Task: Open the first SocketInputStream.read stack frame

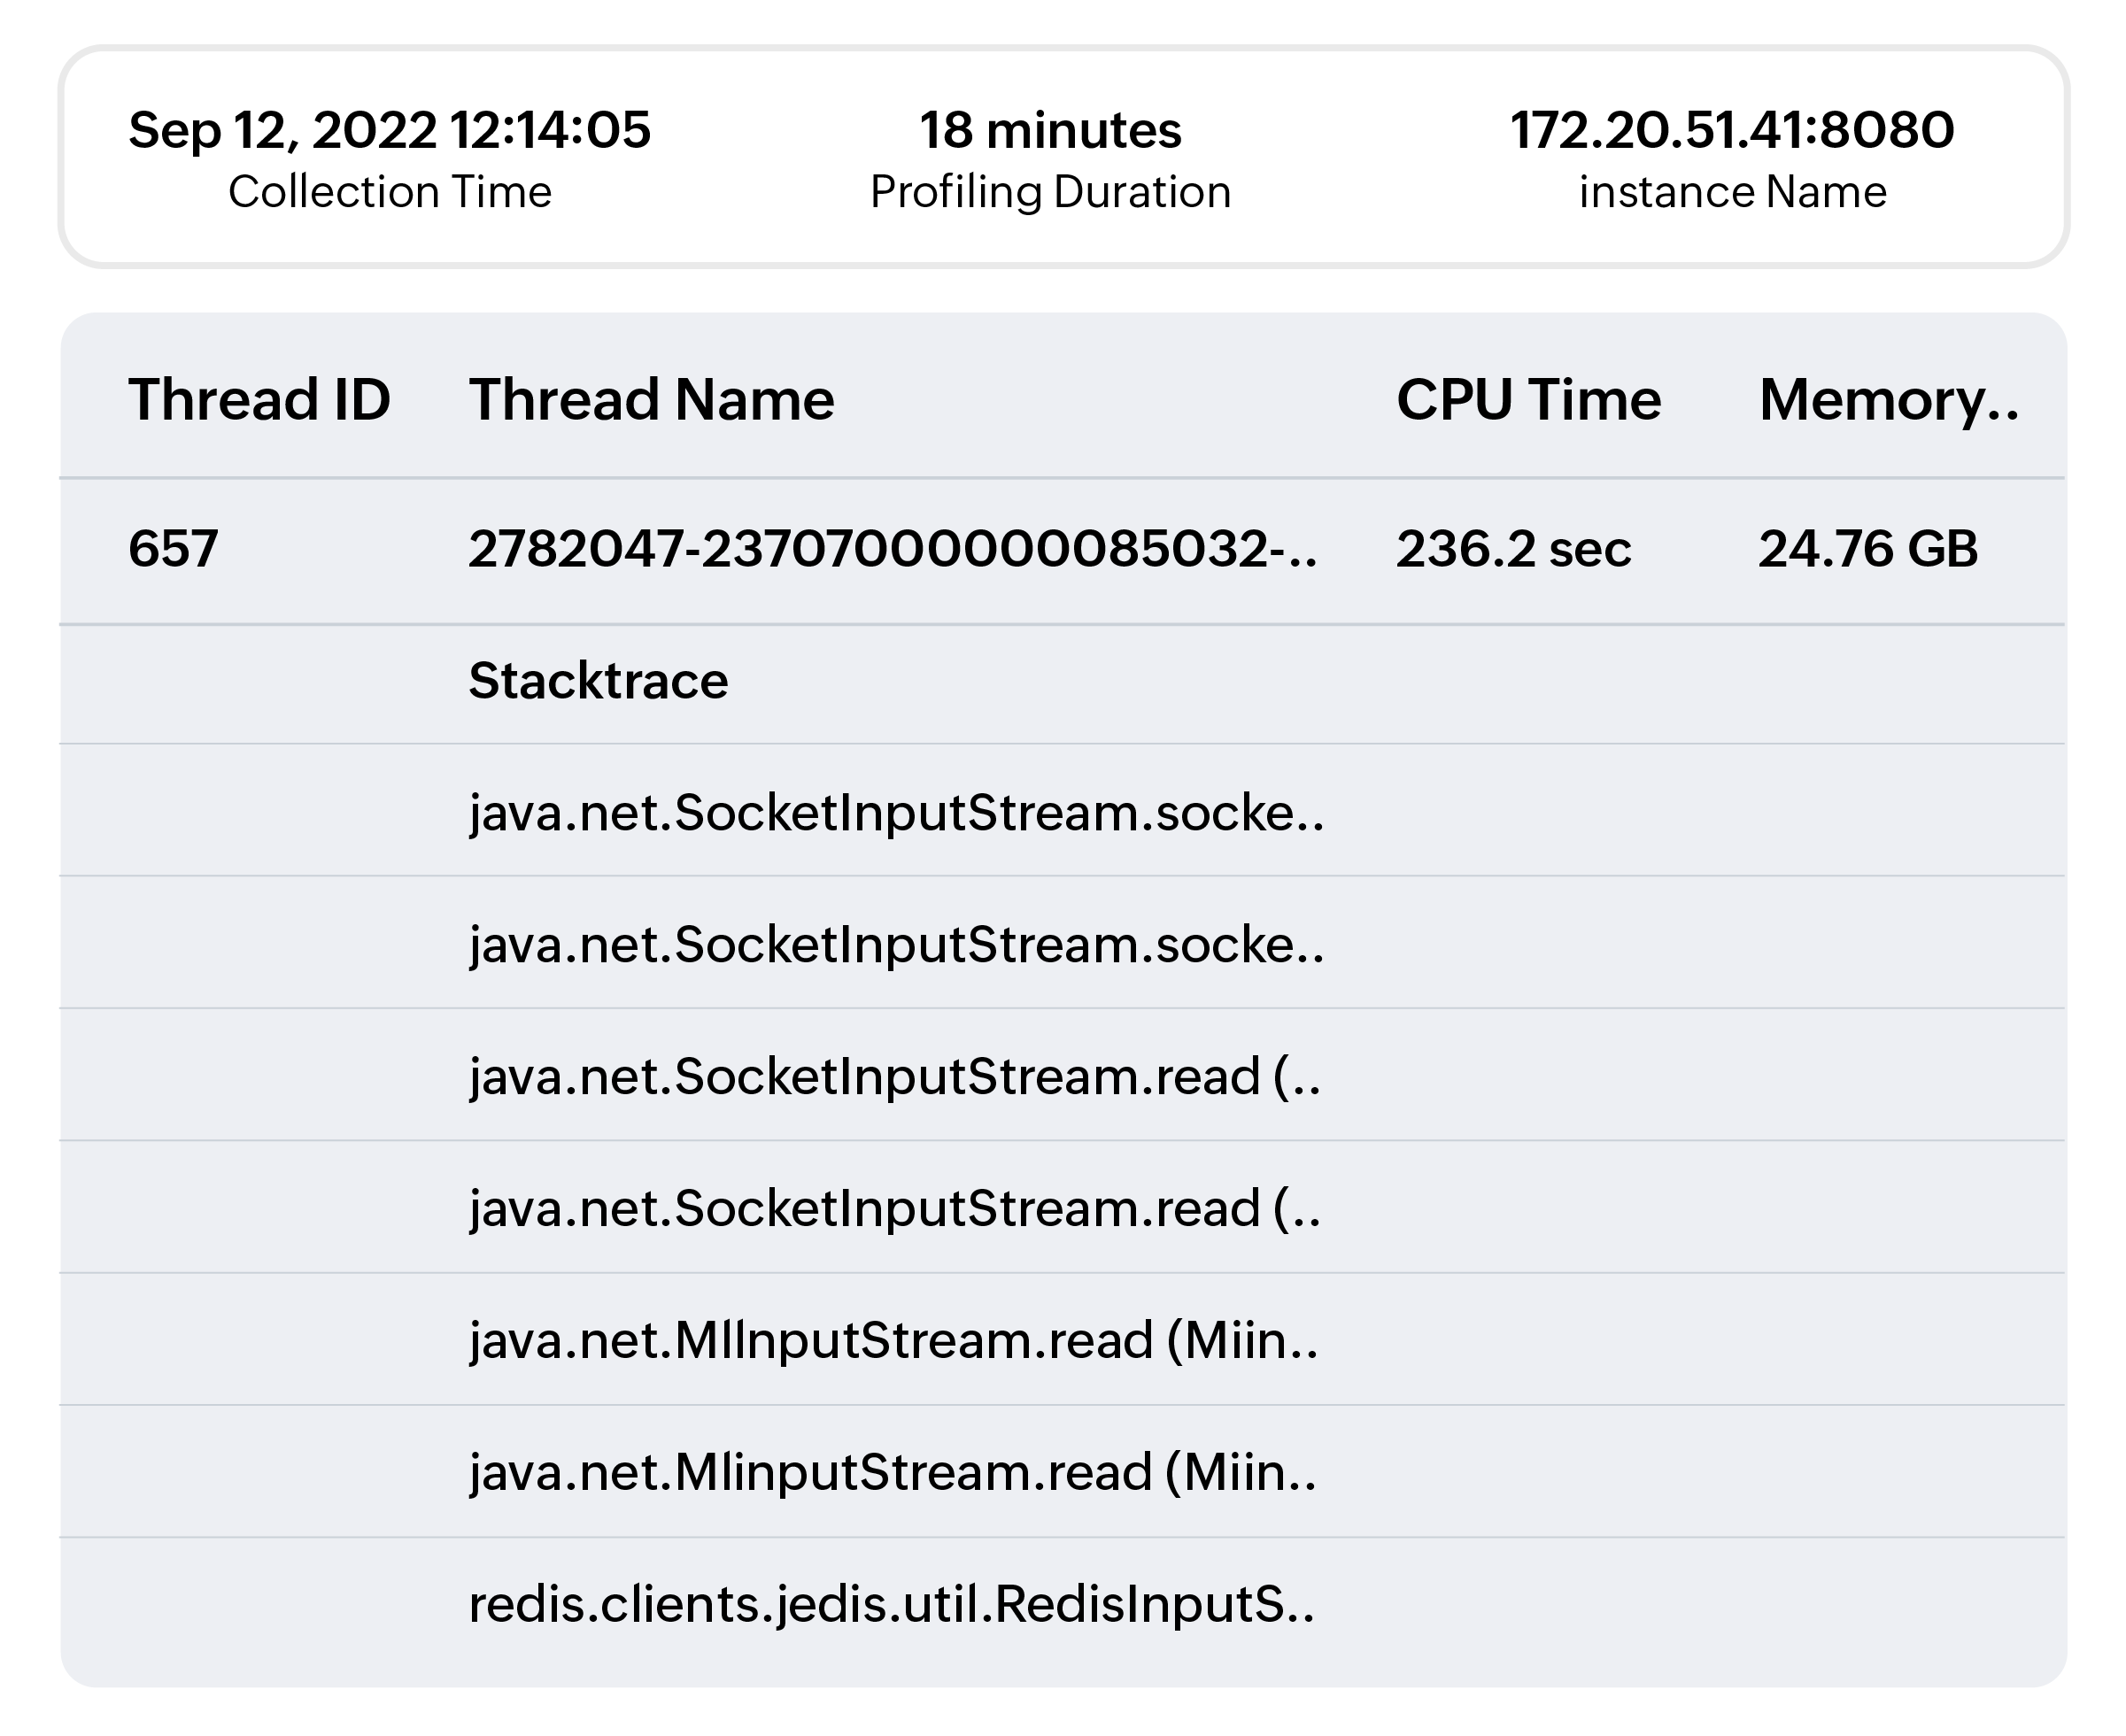Action: [894, 1077]
